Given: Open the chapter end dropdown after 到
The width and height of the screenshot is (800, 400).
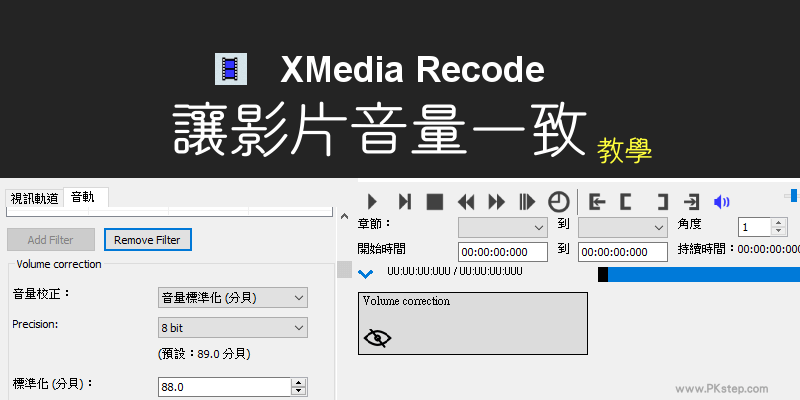Looking at the screenshot, I should [622, 228].
